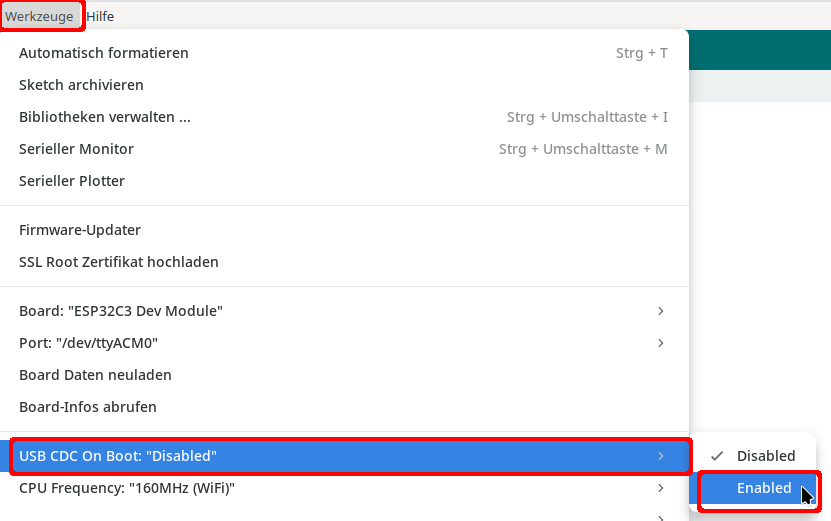Click SSL Root Zertifikat hochladen
The image size is (831, 521).
point(119,262)
